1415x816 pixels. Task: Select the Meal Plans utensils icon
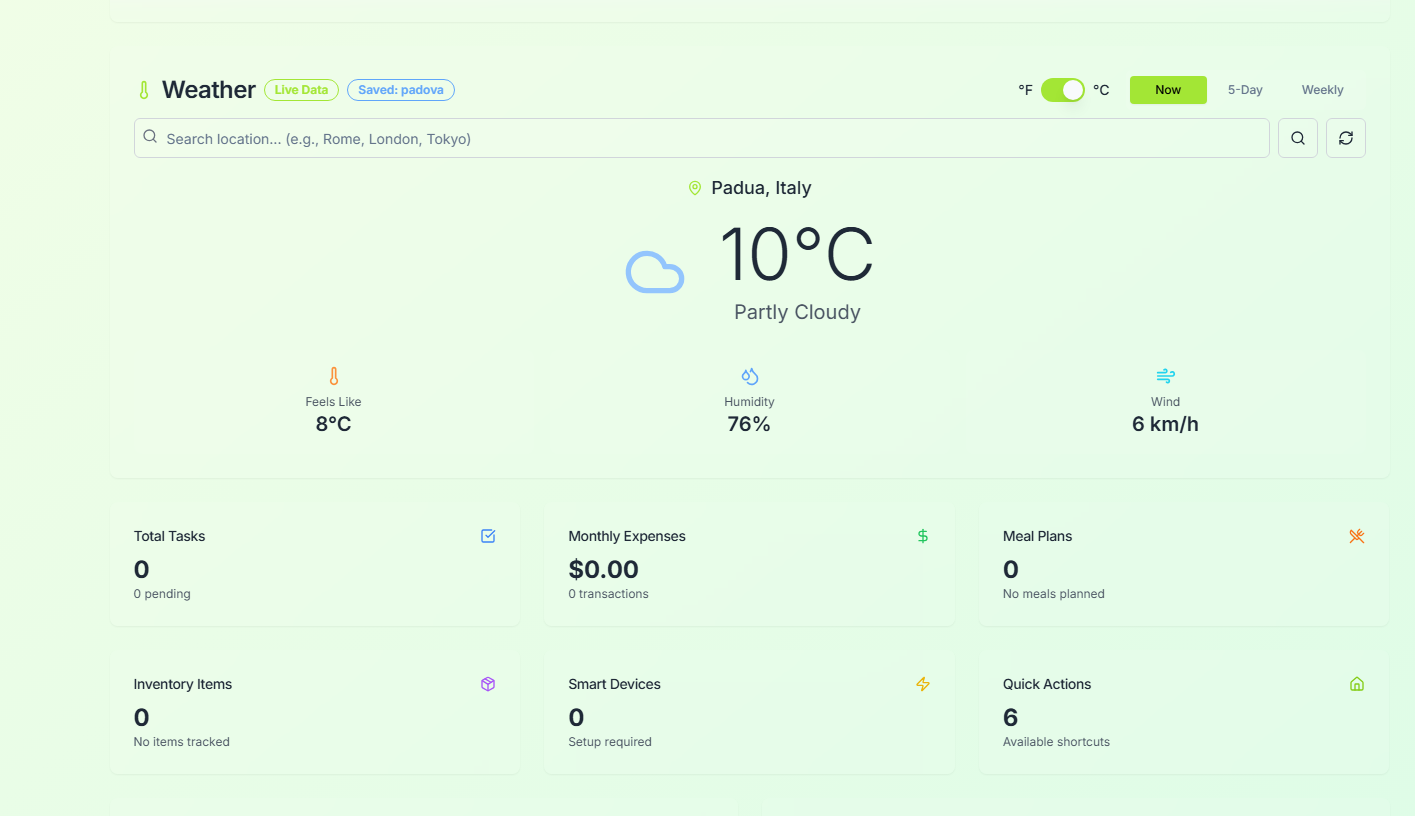(1357, 536)
